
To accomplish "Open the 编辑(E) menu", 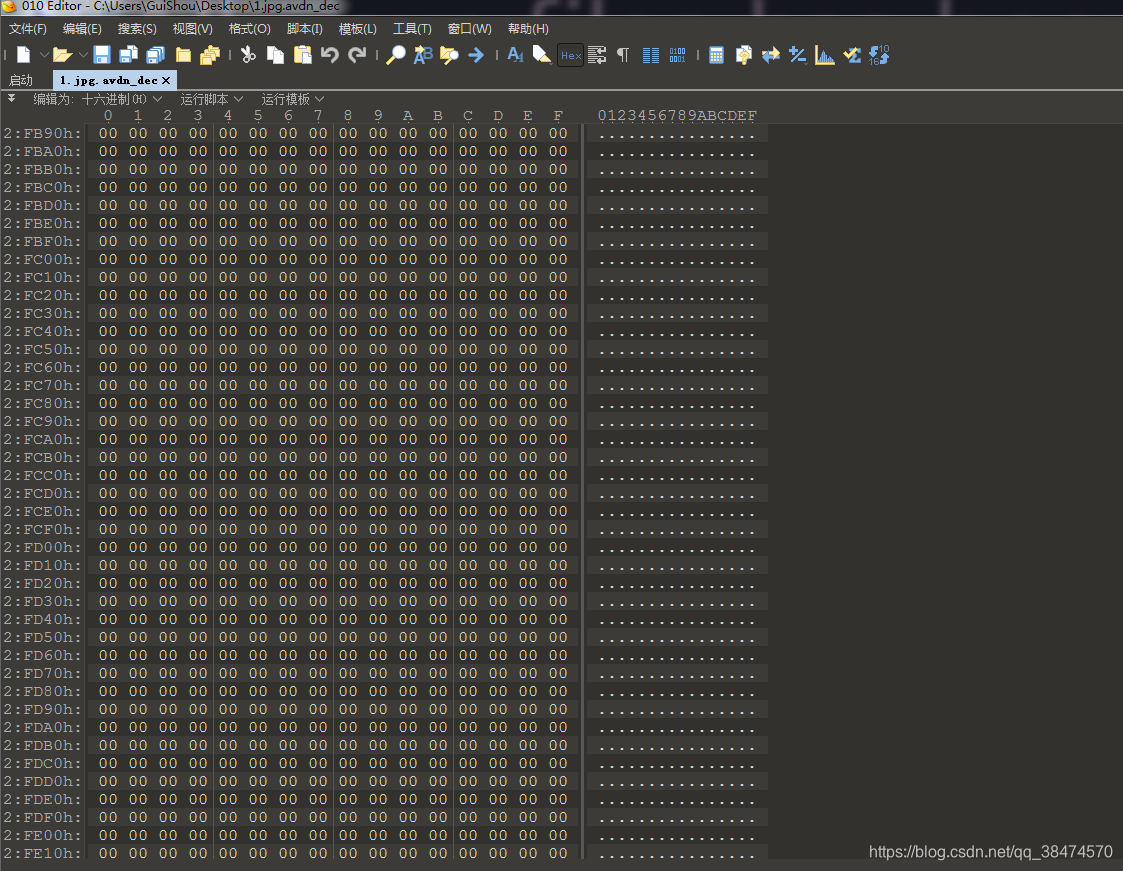I will click(x=82, y=29).
